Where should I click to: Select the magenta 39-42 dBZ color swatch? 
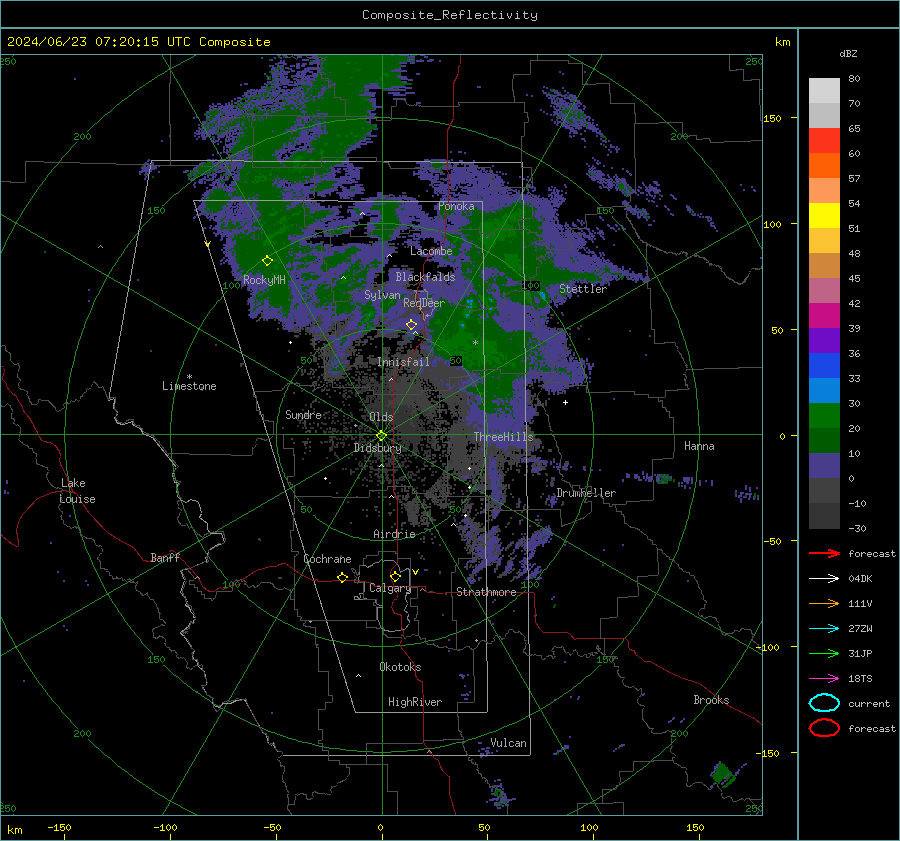[824, 316]
